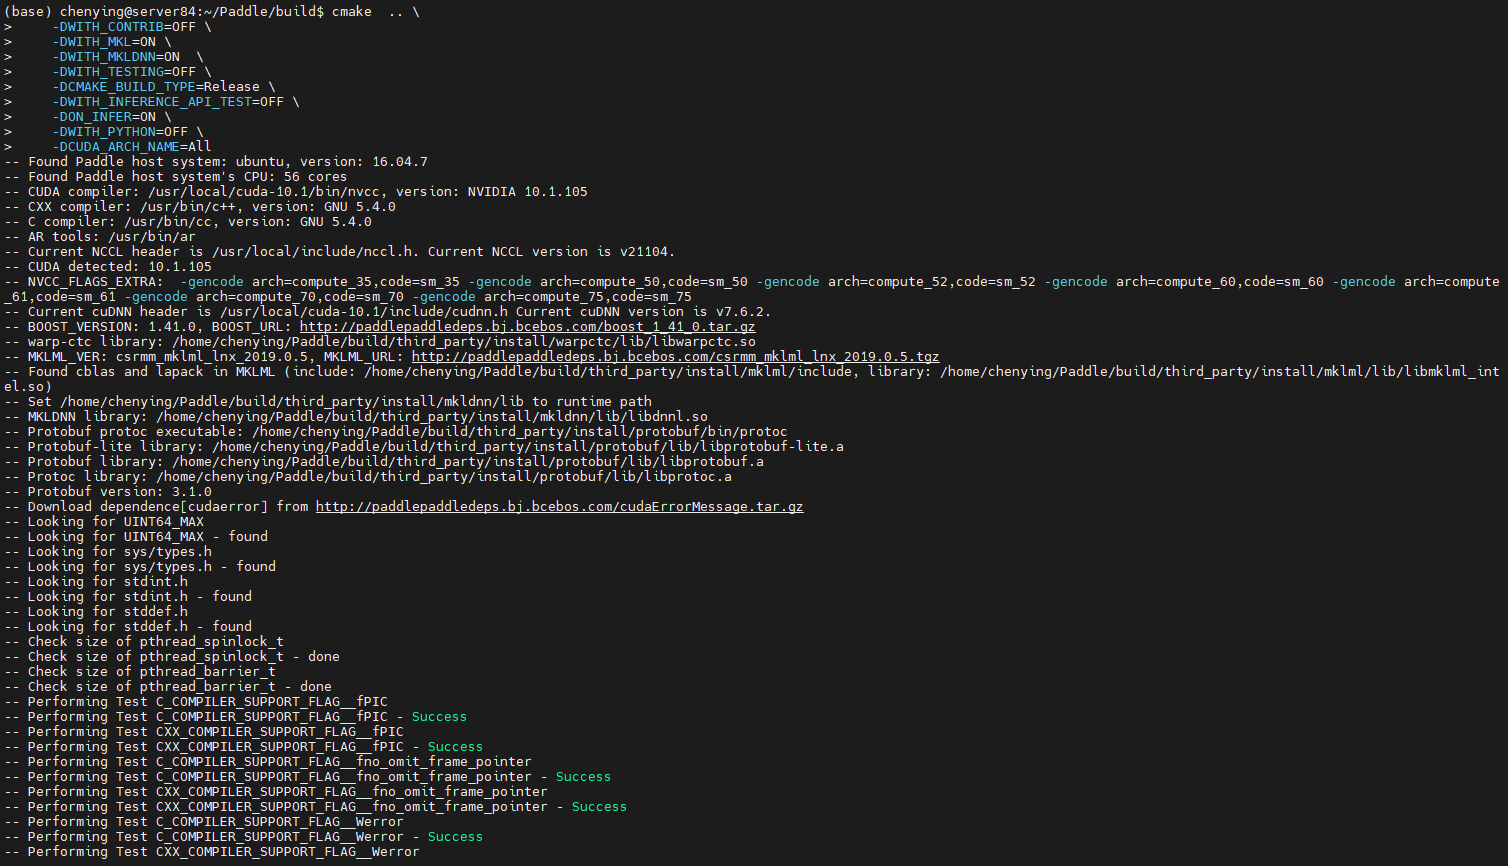1508x866 pixels.
Task: Click the NVCC_FLAGS_EXTRA line
Action: click(x=752, y=289)
